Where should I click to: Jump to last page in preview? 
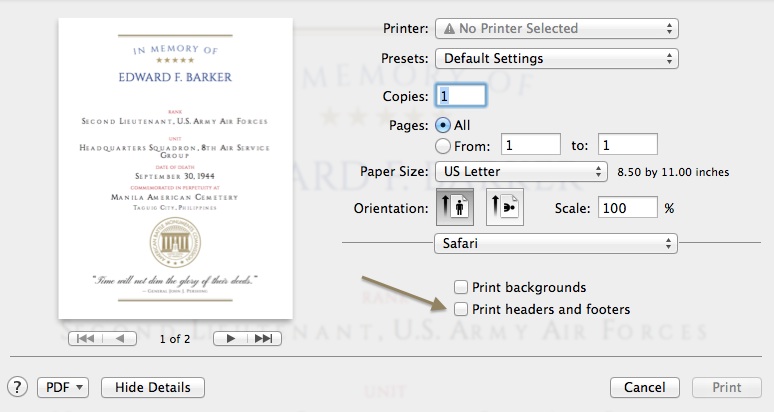[263, 339]
